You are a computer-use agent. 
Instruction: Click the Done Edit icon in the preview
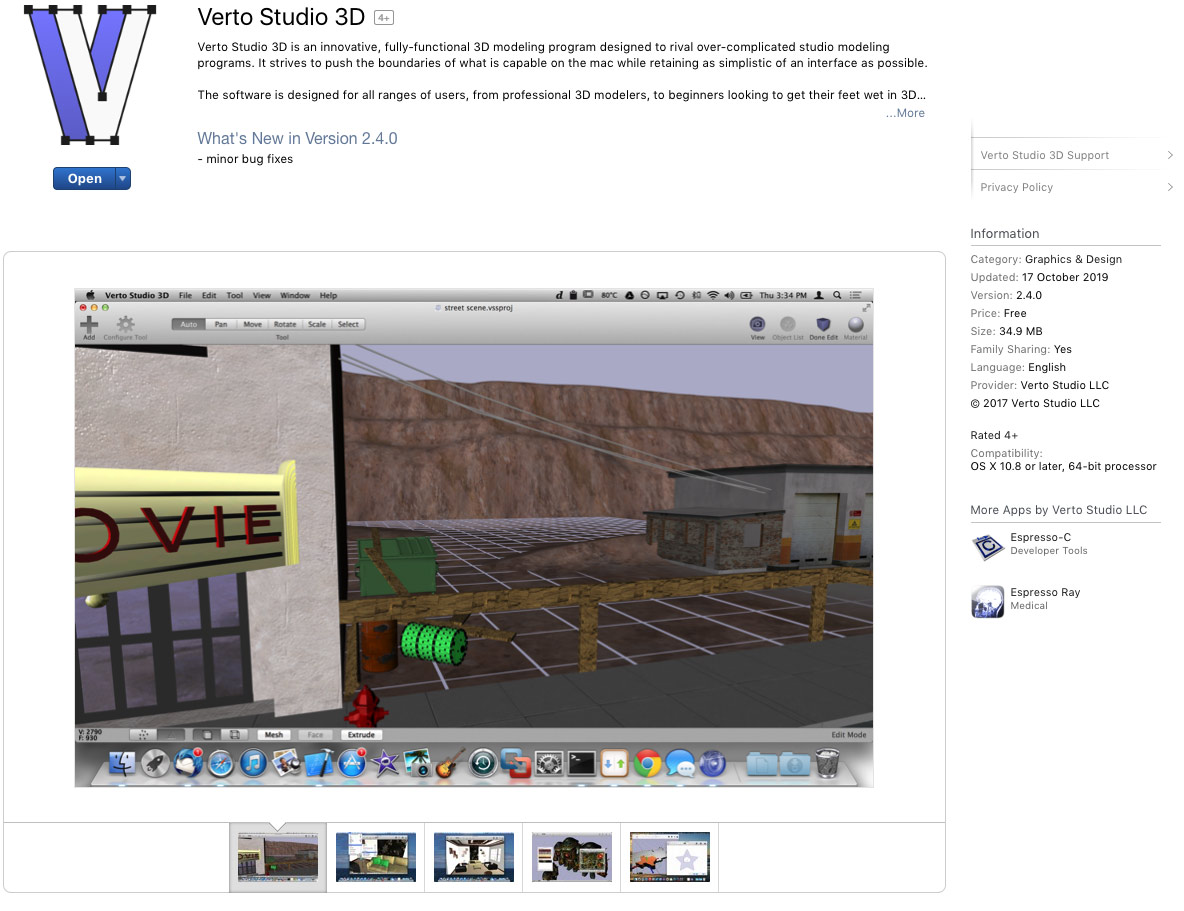tap(823, 324)
